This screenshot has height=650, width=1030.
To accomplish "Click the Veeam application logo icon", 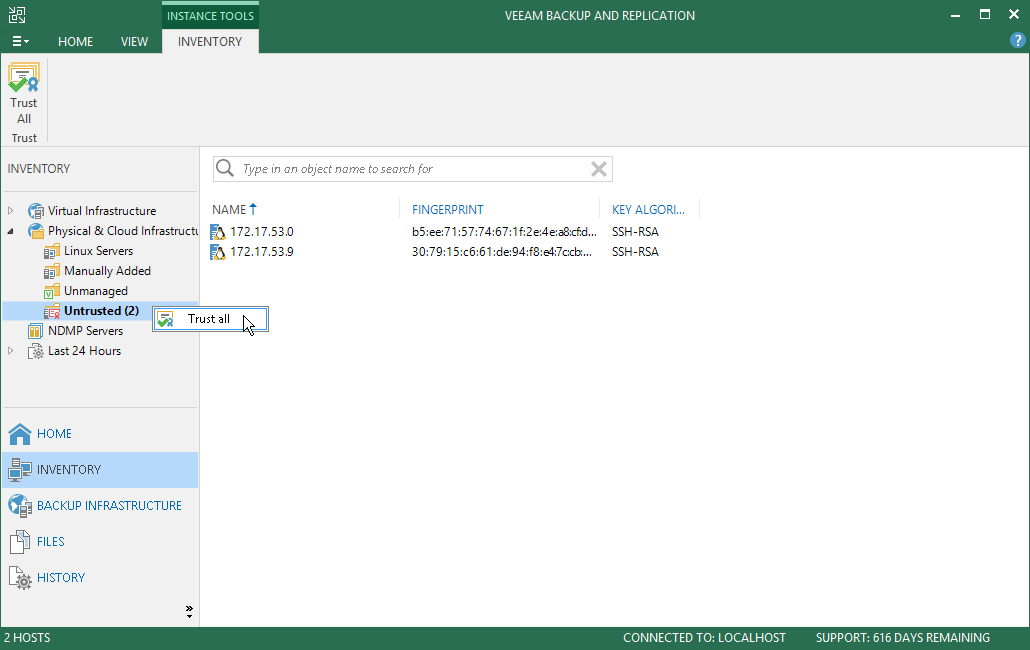I will pyautogui.click(x=17, y=15).
